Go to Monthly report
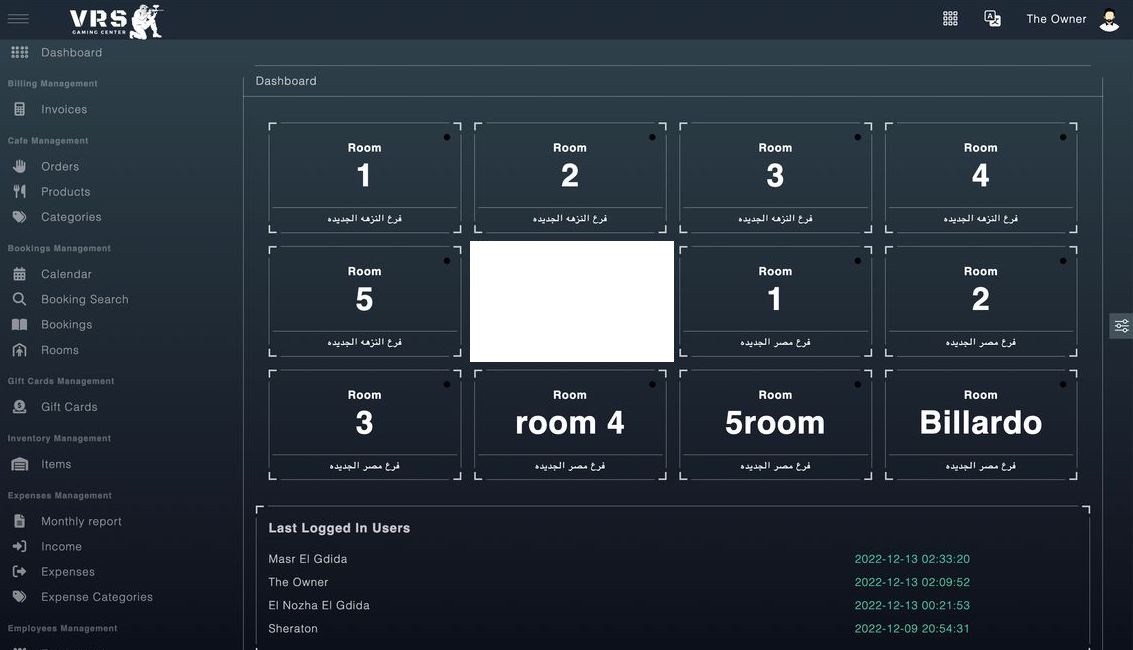Screen dimensions: 1133x650 point(81,521)
